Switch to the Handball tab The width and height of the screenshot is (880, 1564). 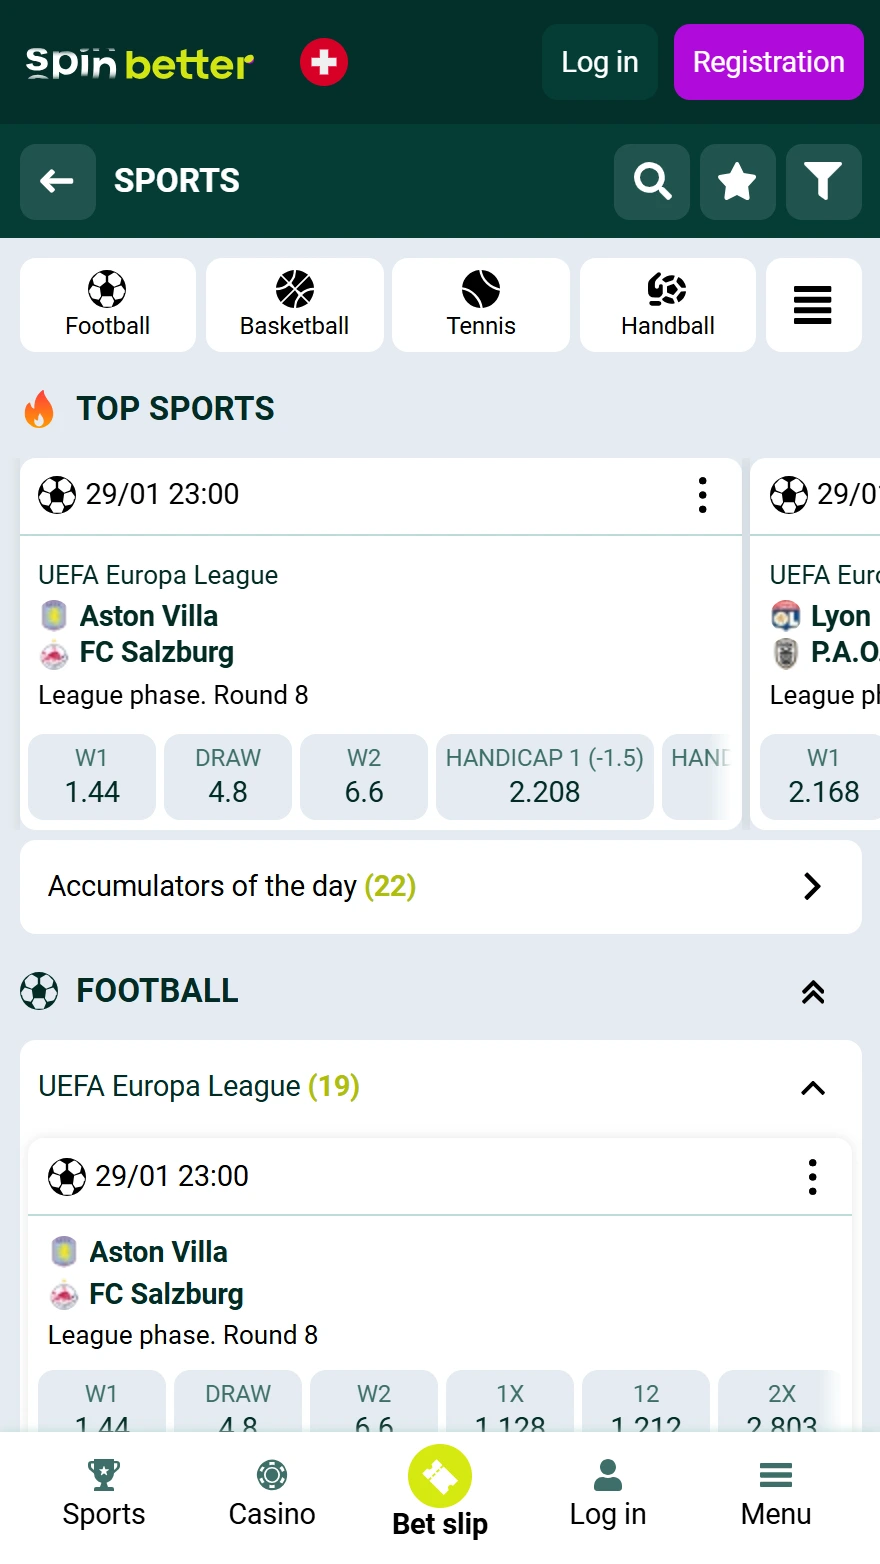667,305
